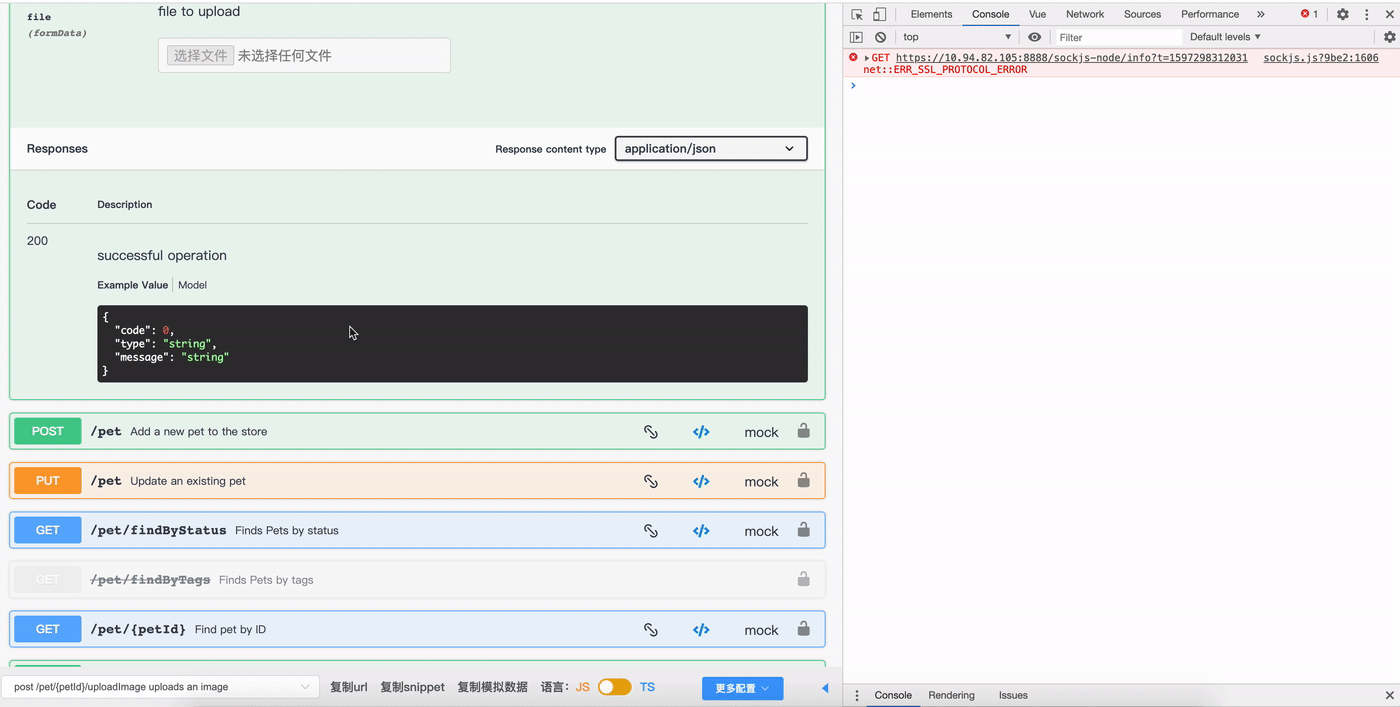
Task: Click the 复制url button
Action: click(x=349, y=687)
